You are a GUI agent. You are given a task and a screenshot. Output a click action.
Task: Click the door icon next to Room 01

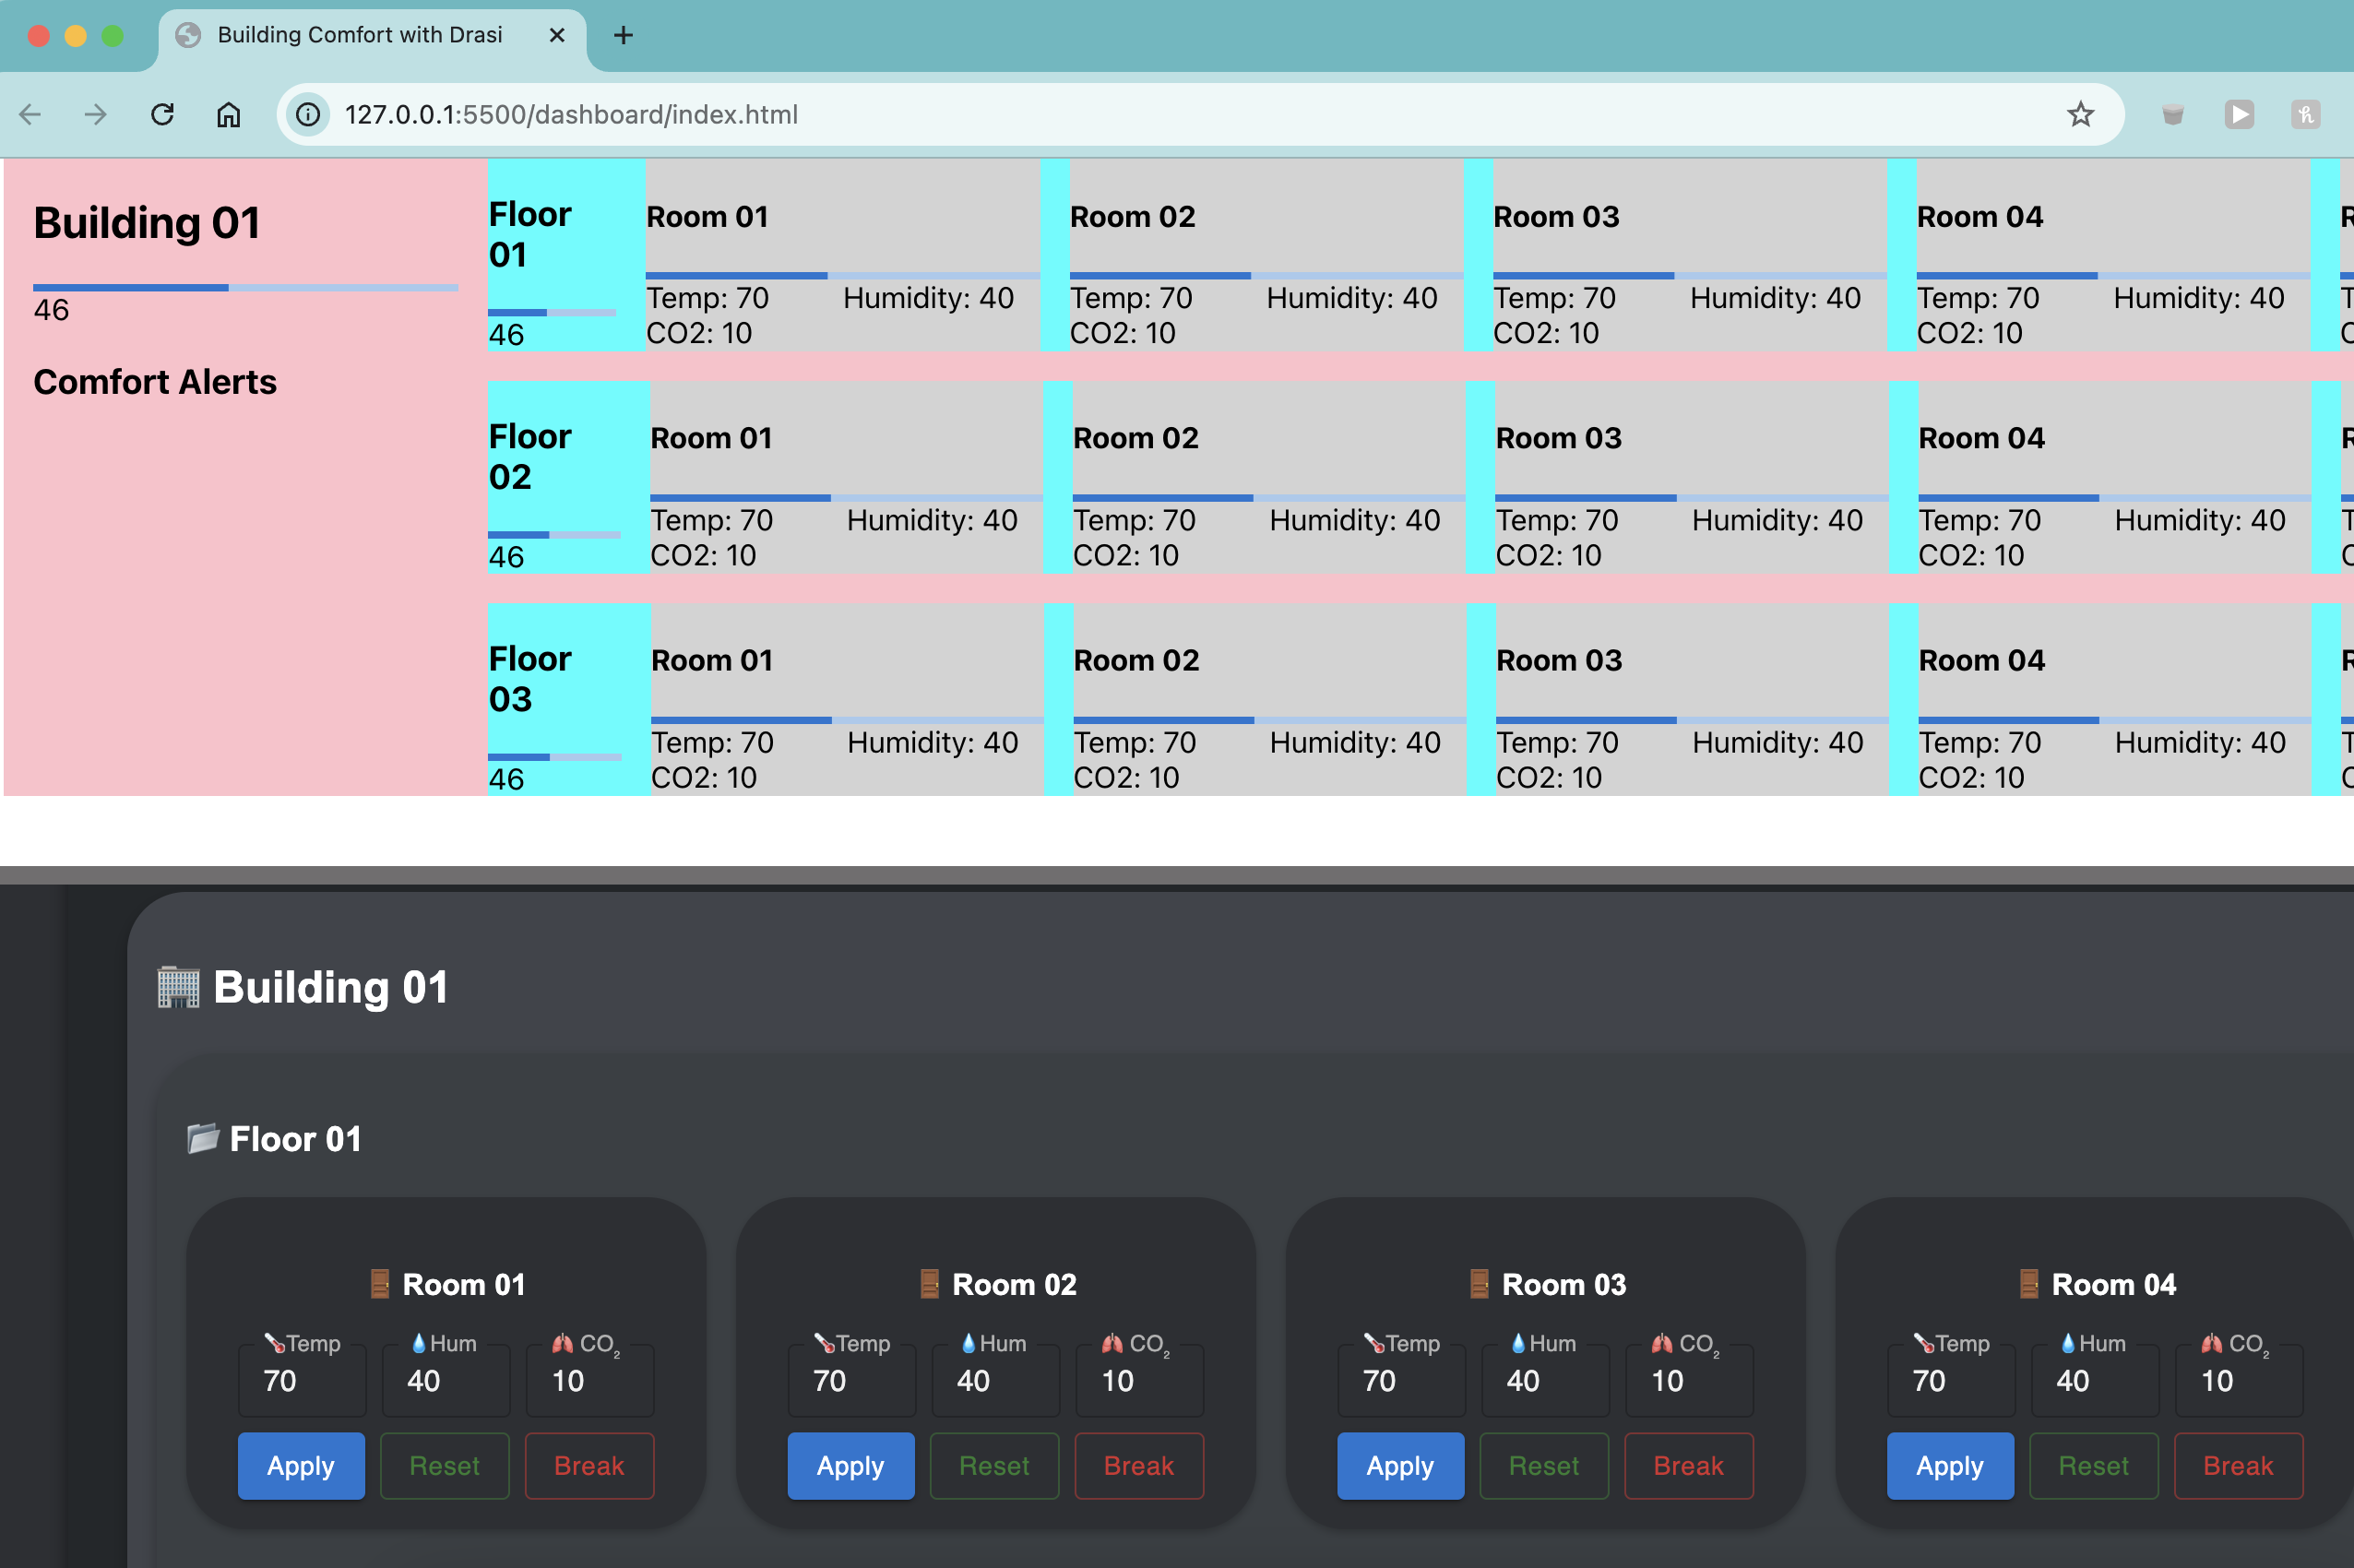click(380, 1284)
